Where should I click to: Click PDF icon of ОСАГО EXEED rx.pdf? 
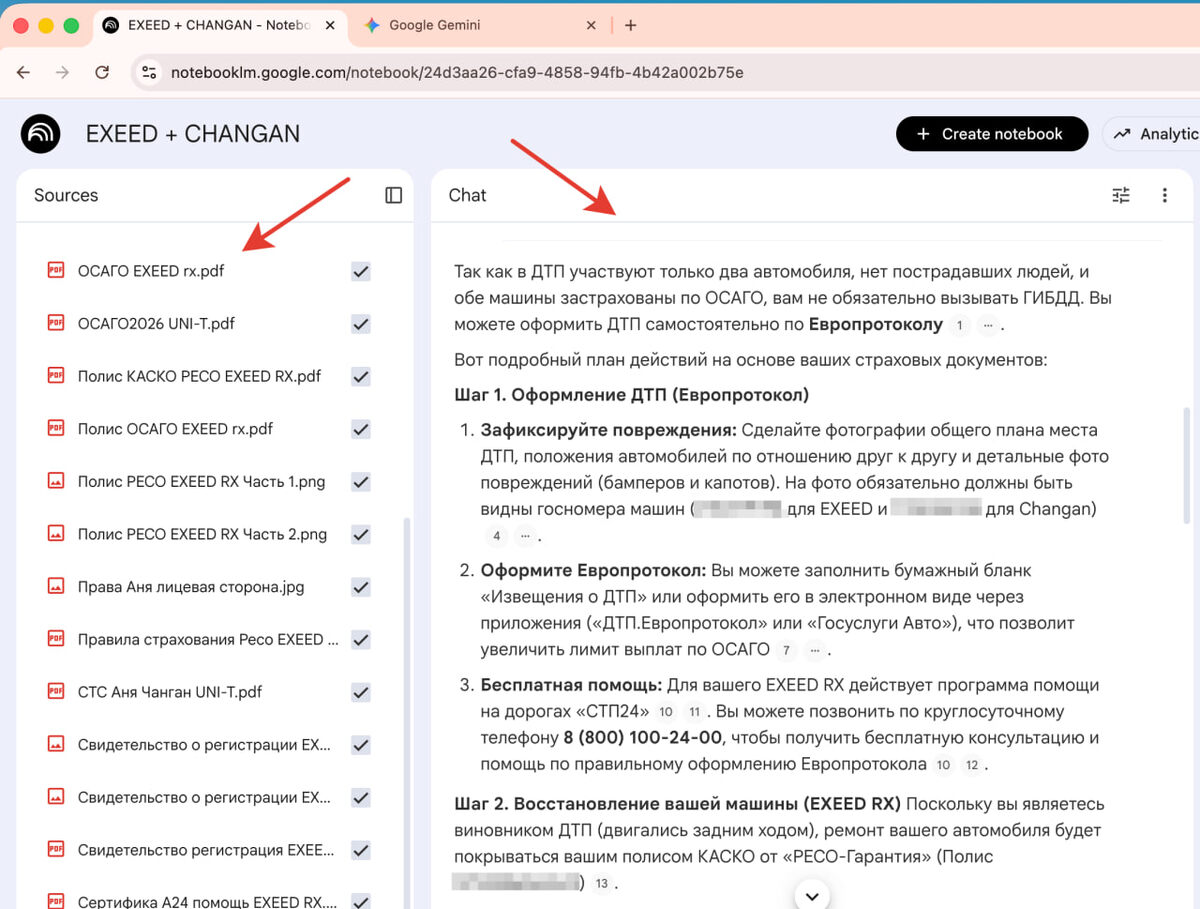[56, 270]
